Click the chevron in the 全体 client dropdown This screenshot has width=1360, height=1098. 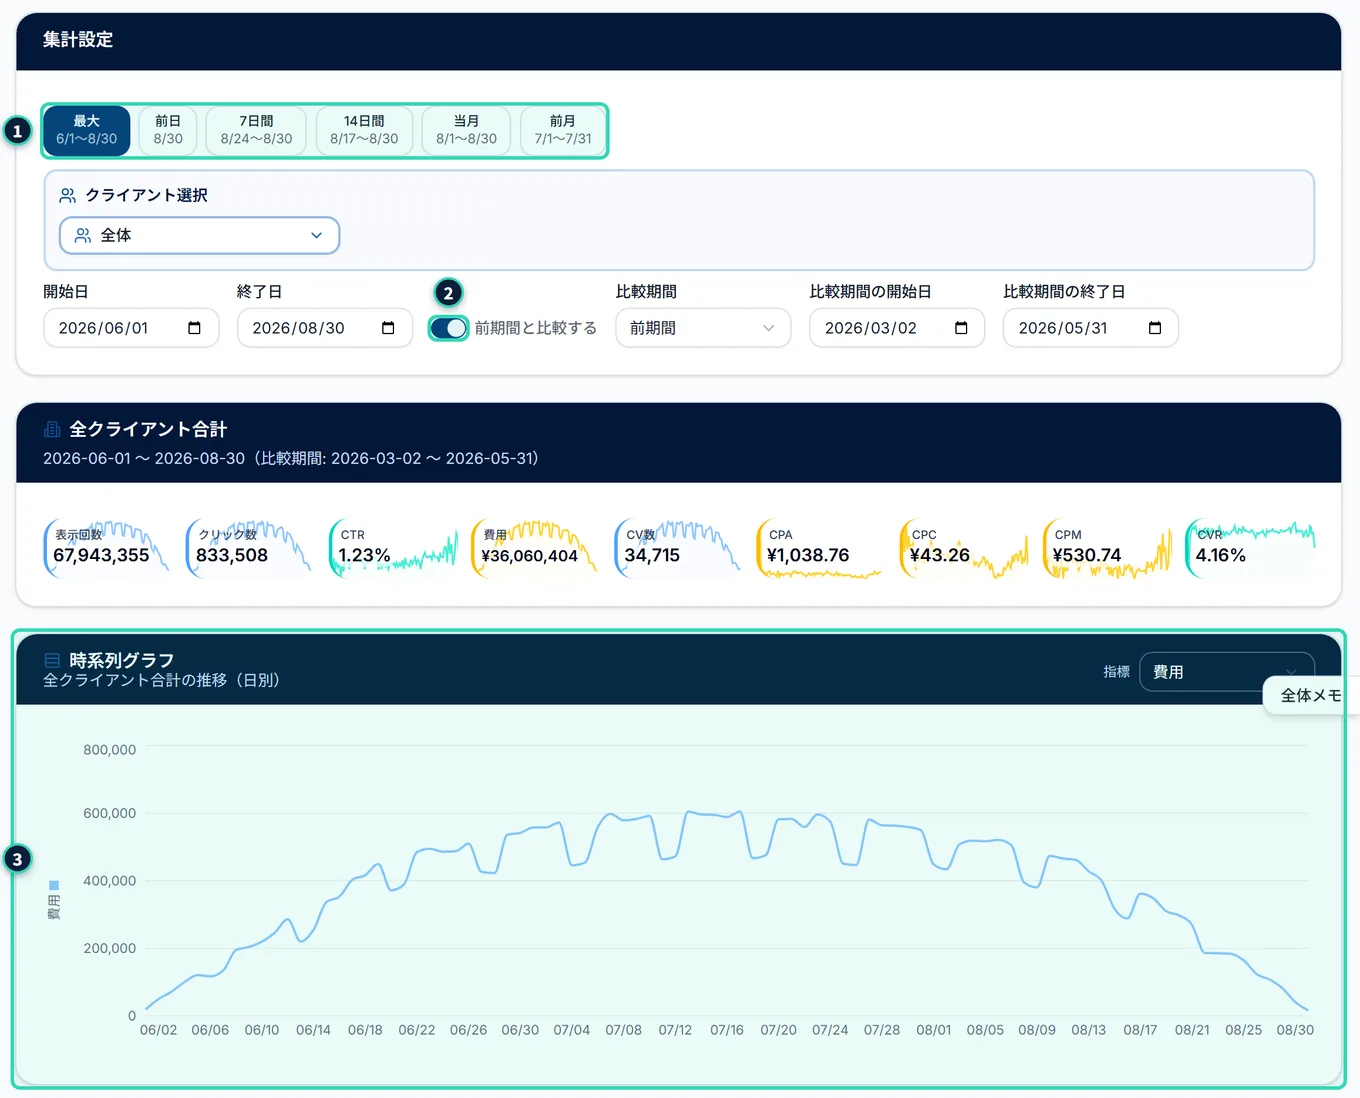point(316,235)
